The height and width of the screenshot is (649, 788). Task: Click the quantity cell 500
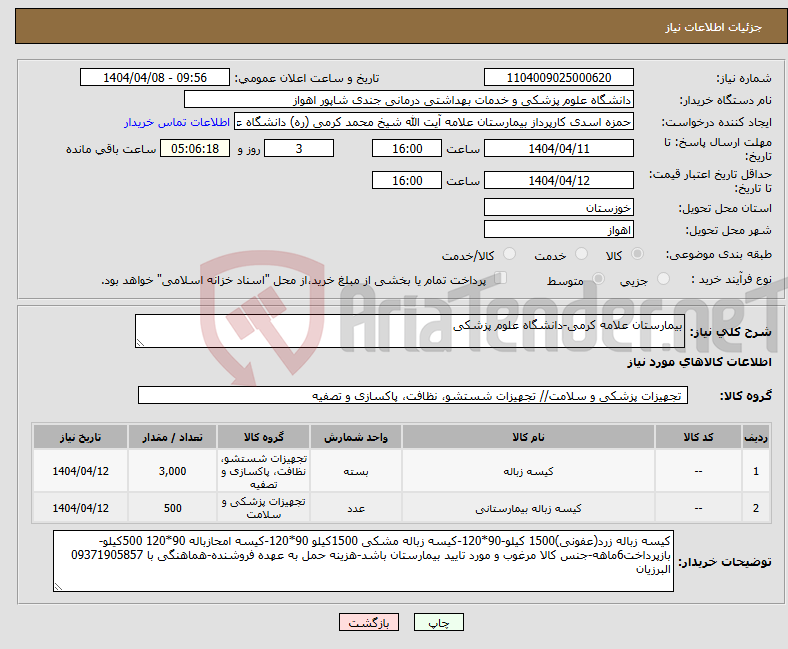pyautogui.click(x=172, y=508)
